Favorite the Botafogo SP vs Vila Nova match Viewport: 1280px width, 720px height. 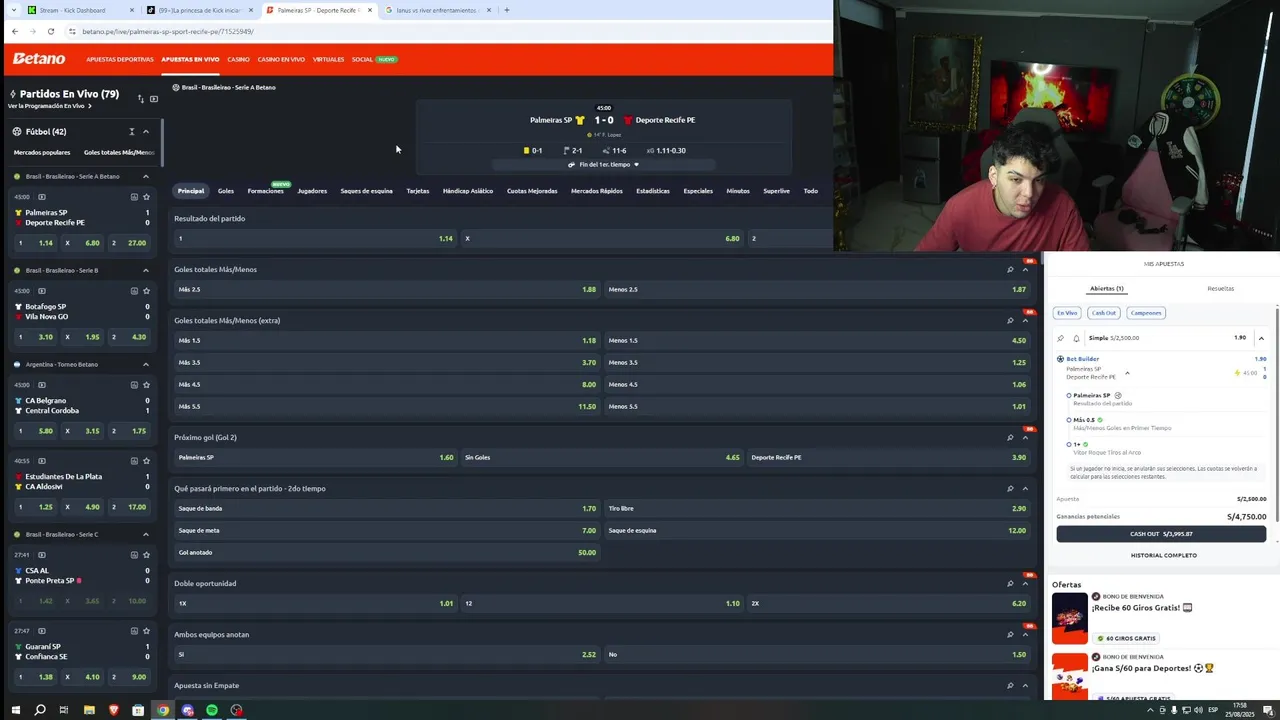click(146, 291)
